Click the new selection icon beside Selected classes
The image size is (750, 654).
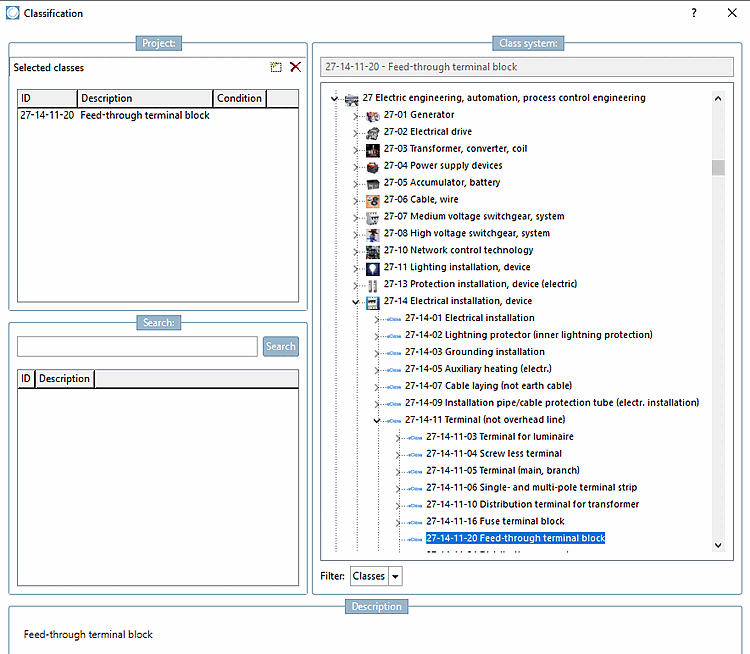click(276, 67)
